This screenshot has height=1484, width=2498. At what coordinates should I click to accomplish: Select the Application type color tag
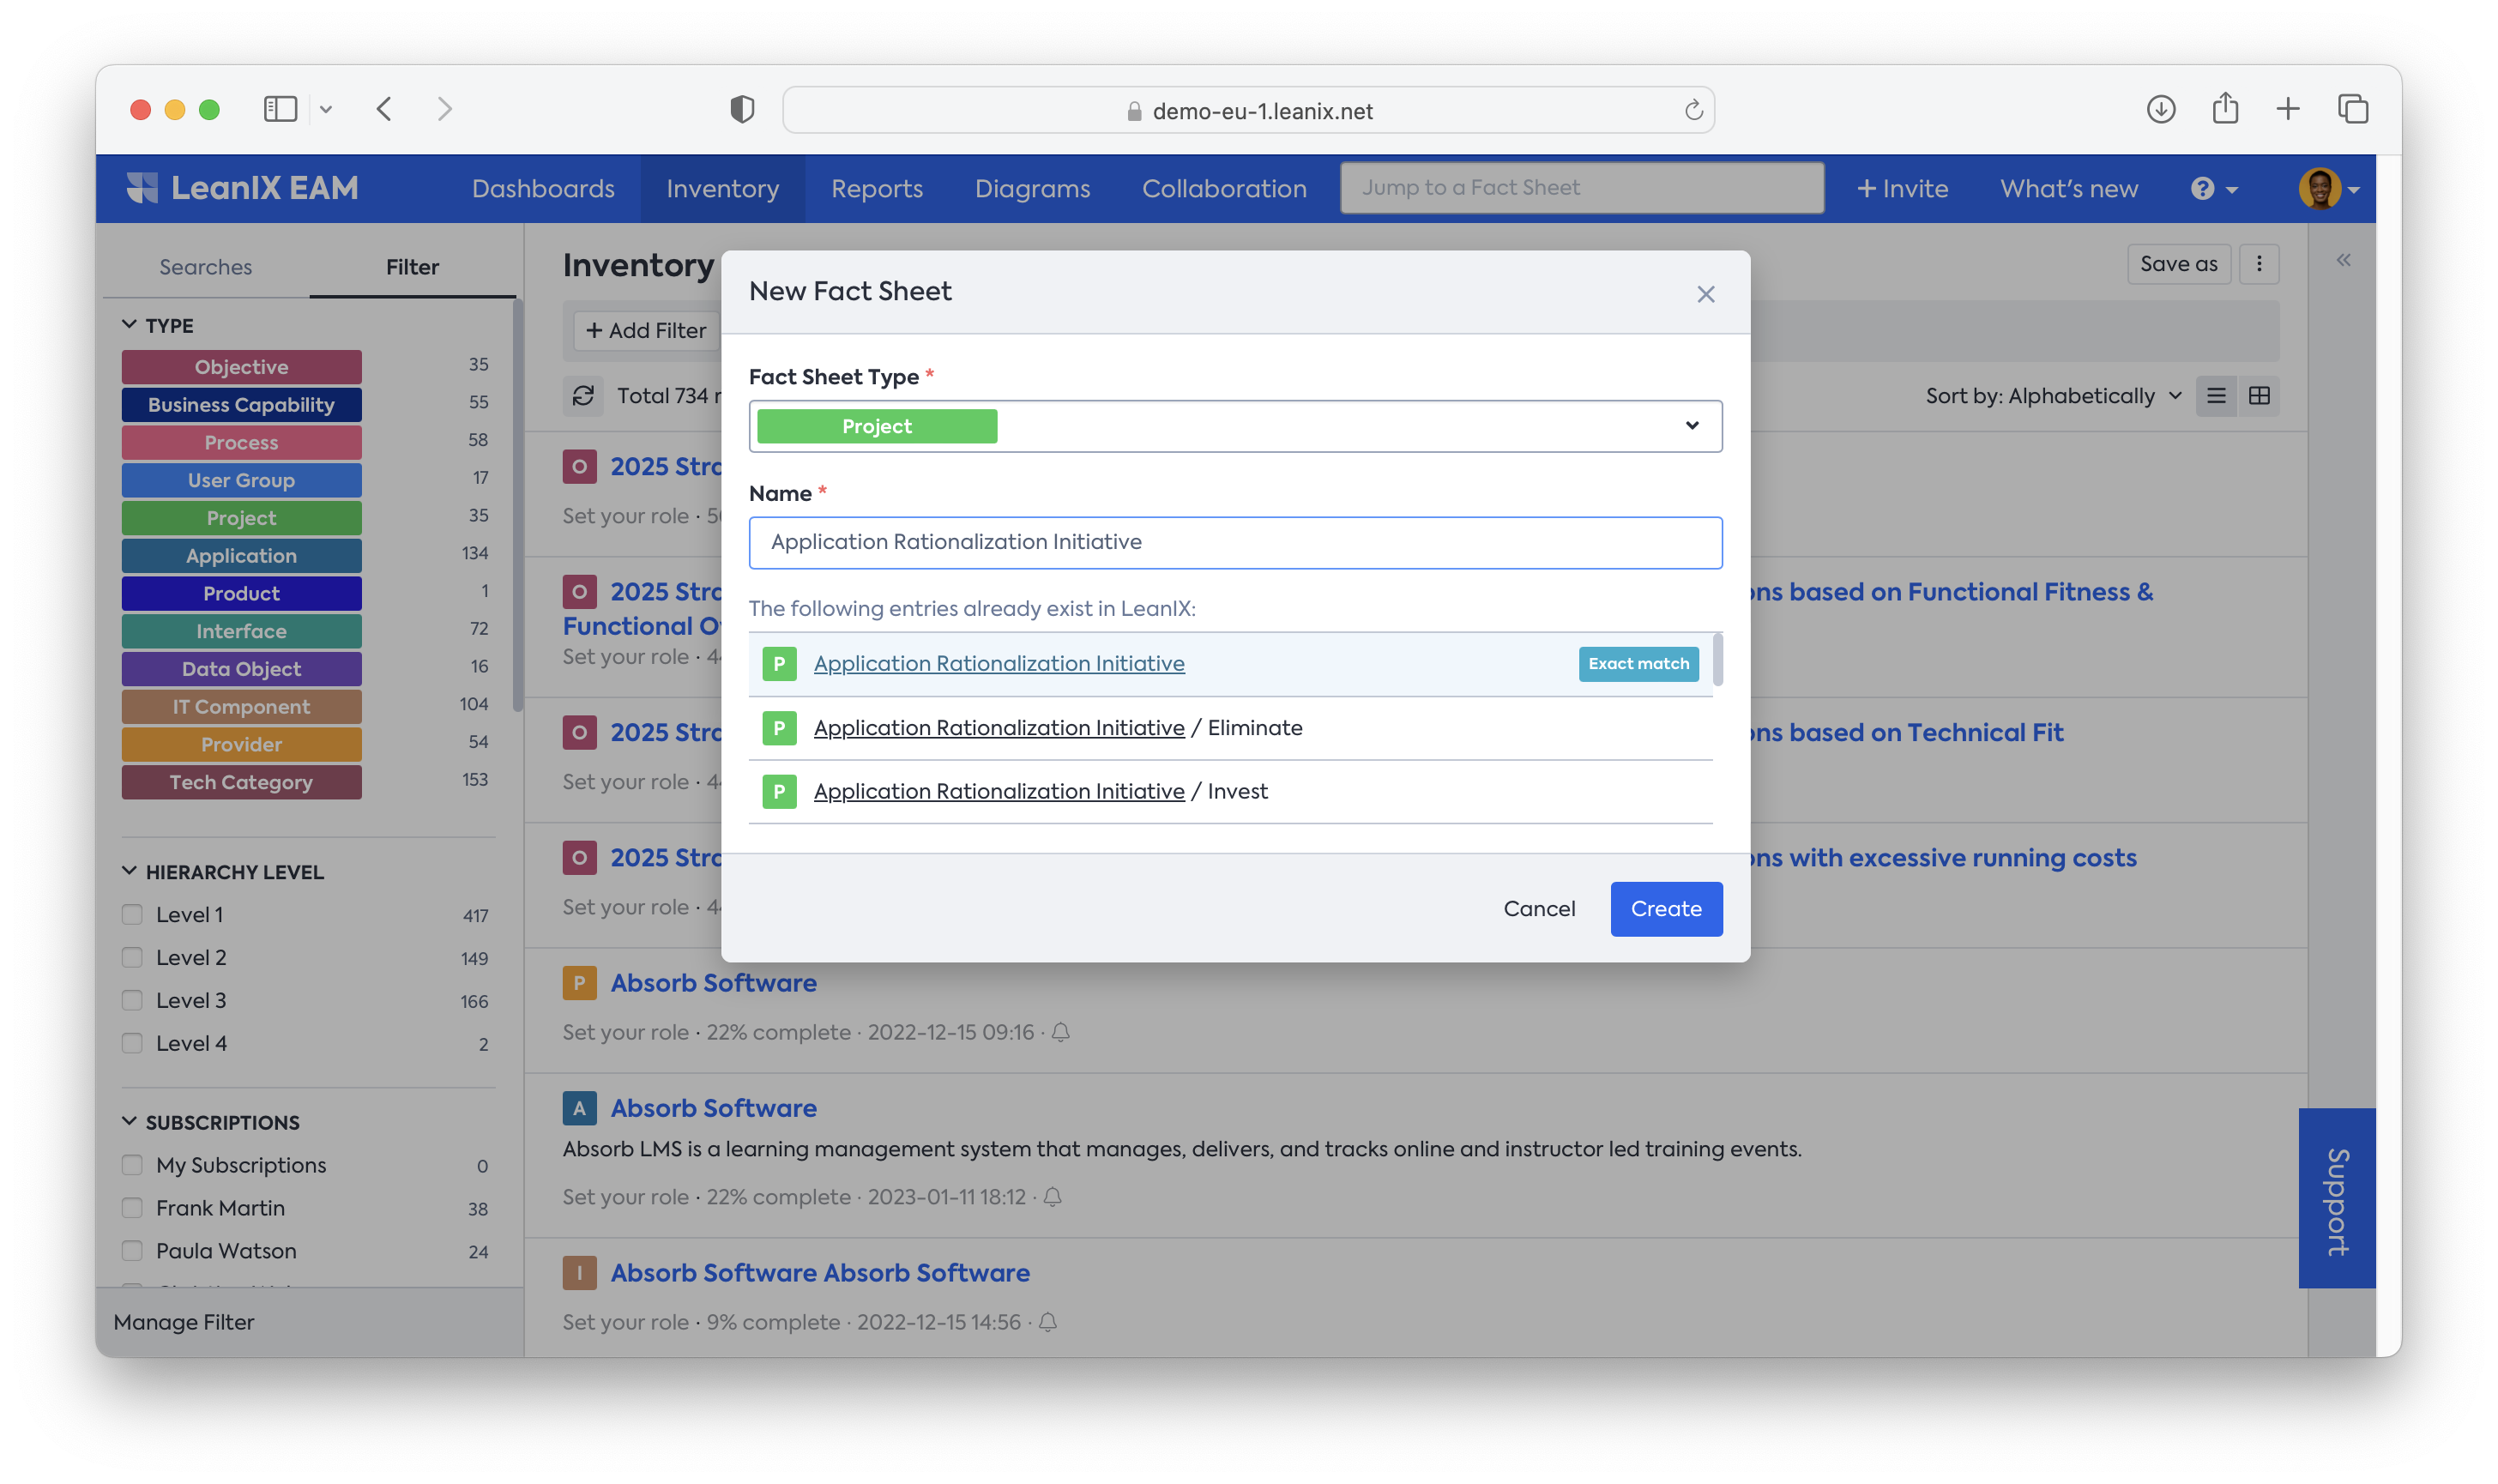241,556
